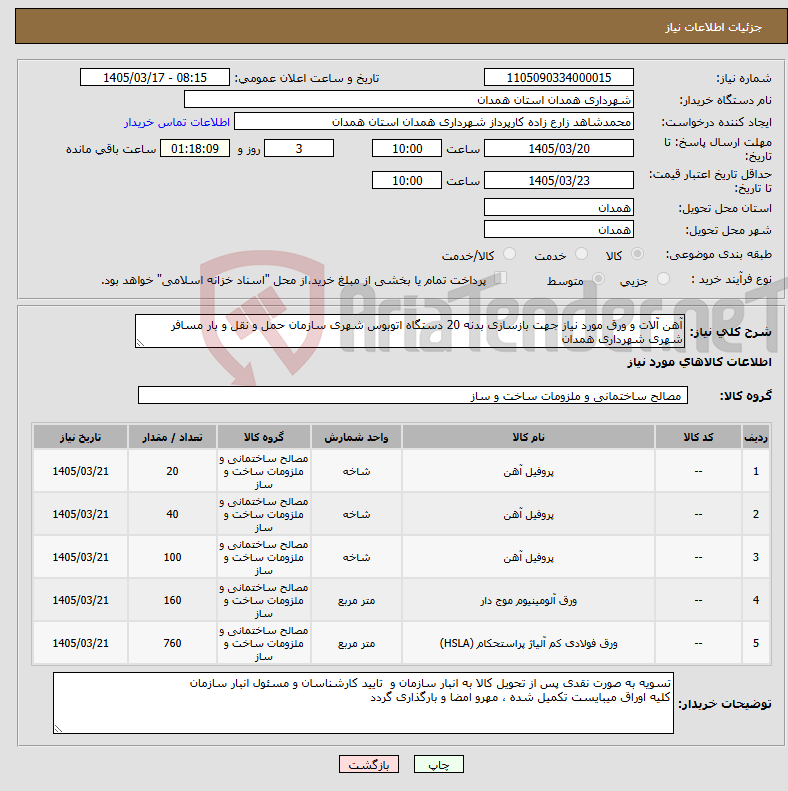The width and height of the screenshot is (788, 791).
Task: Select the متوسط purchase type radio
Action: click(598, 278)
